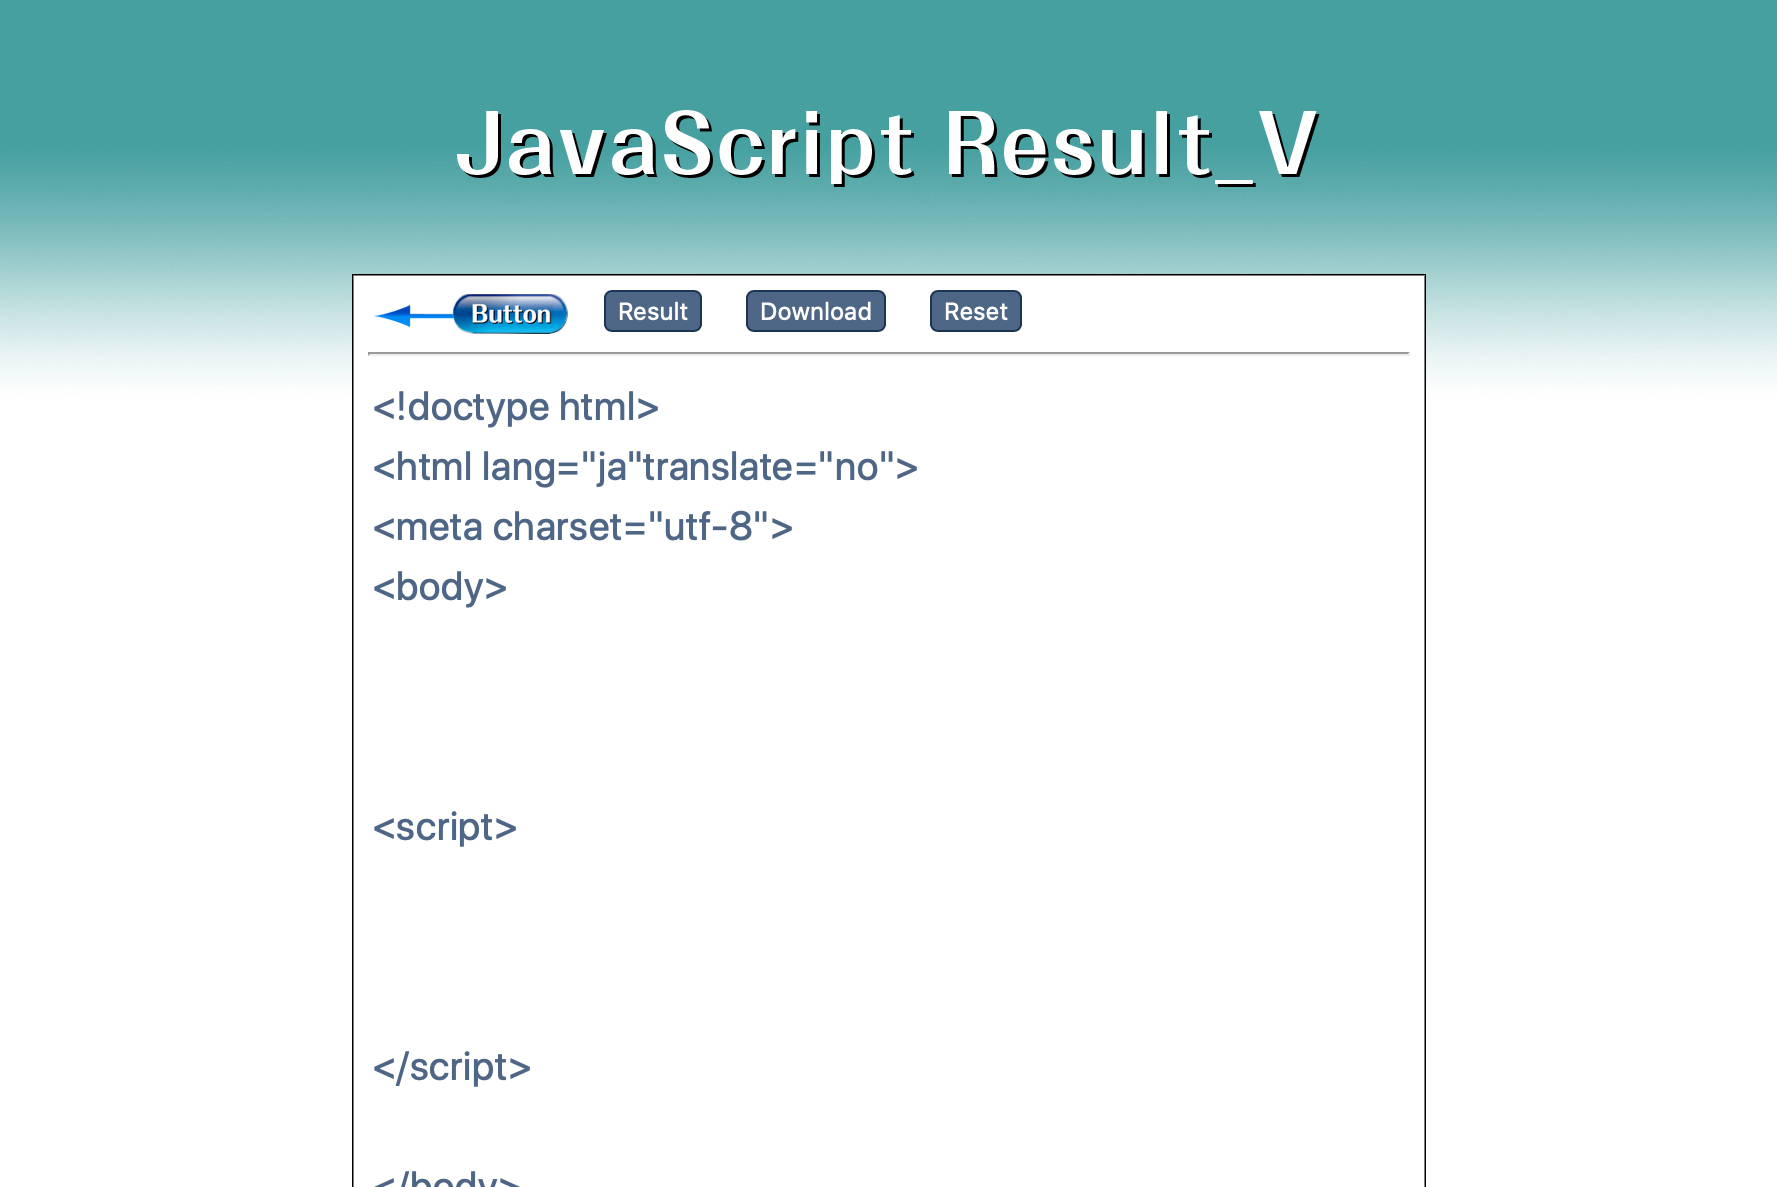Click the horizontal divider below the buttons
1777x1187 pixels.
888,354
